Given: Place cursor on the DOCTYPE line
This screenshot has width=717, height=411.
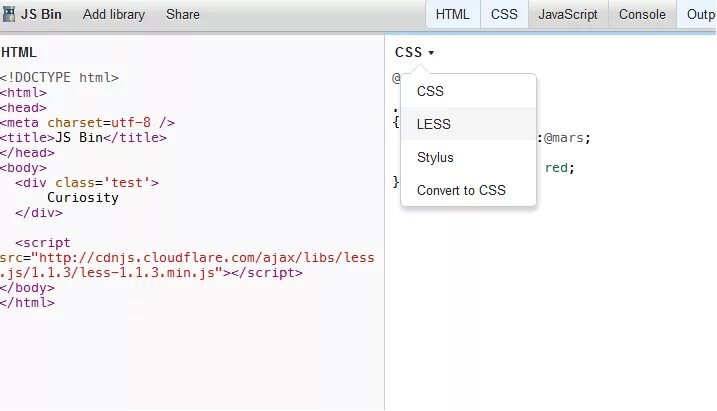Looking at the screenshot, I should (59, 78).
